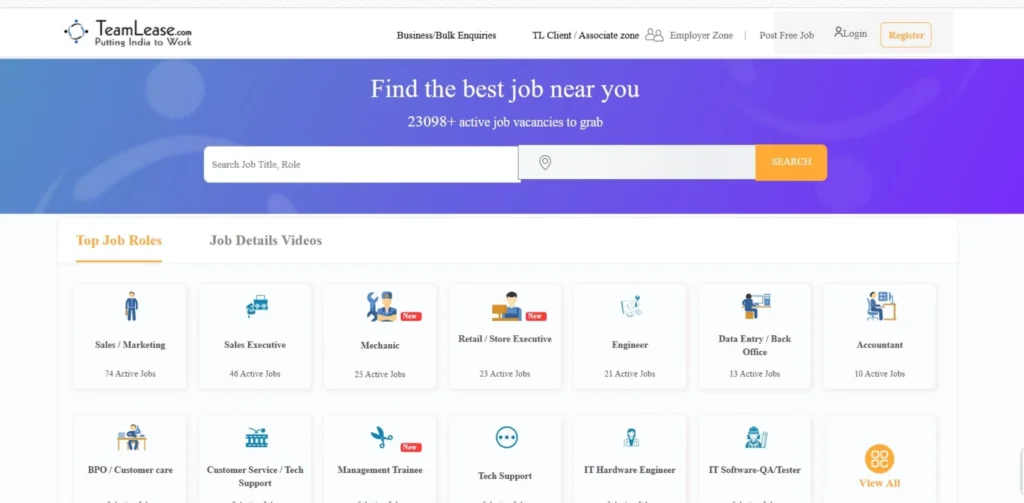Click the Sales / Marketing label
Image resolution: width=1024 pixels, height=503 pixels.
[x=130, y=345]
